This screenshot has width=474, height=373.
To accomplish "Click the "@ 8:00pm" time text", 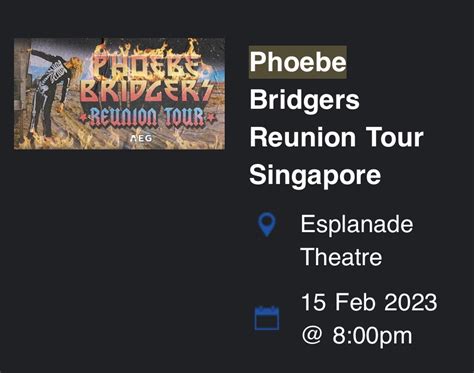I will click(x=357, y=335).
